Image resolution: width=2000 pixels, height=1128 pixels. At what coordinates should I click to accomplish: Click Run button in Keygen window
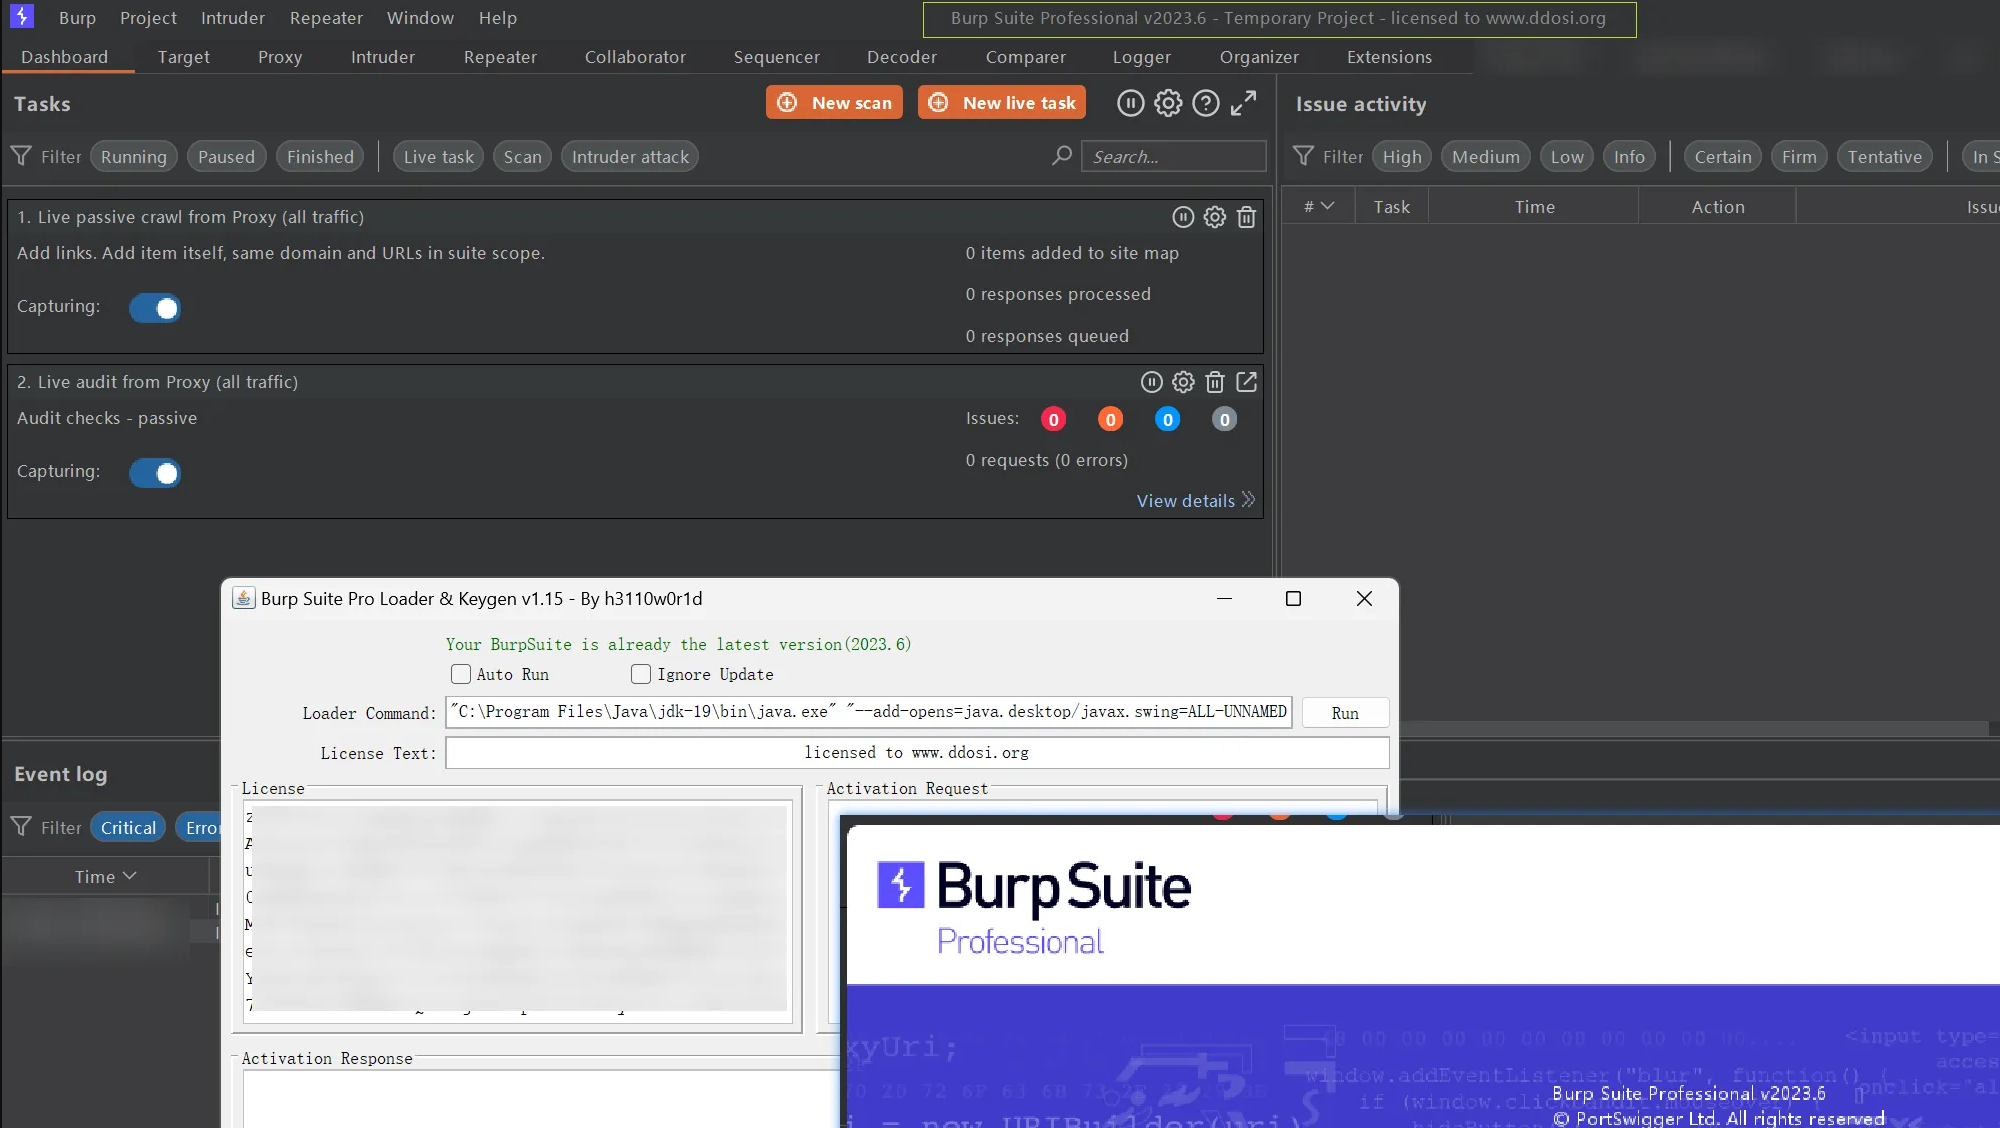(1345, 713)
